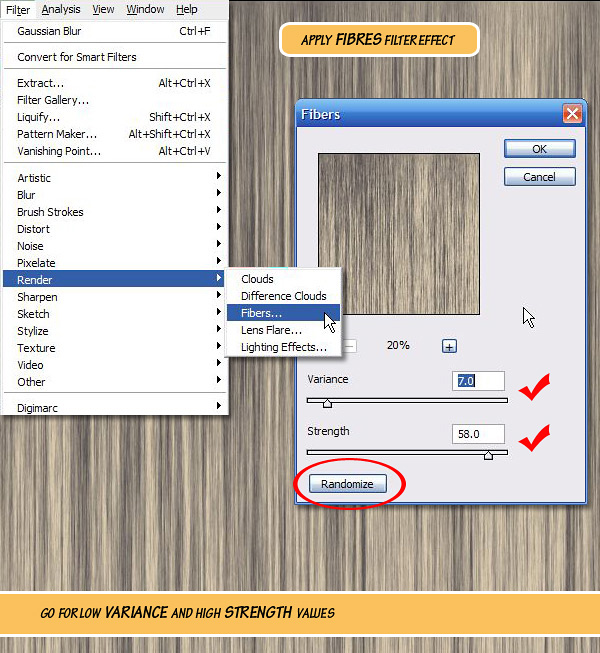
Task: Click OK in Fibers dialog
Action: coord(540,149)
